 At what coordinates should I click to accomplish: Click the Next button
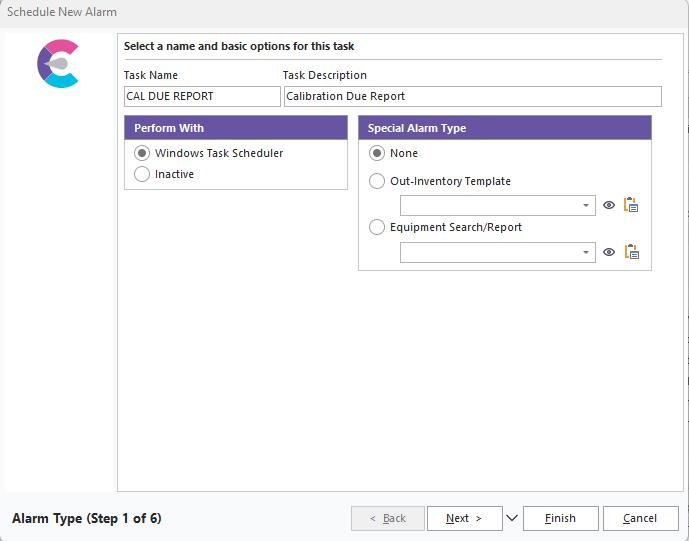[464, 518]
